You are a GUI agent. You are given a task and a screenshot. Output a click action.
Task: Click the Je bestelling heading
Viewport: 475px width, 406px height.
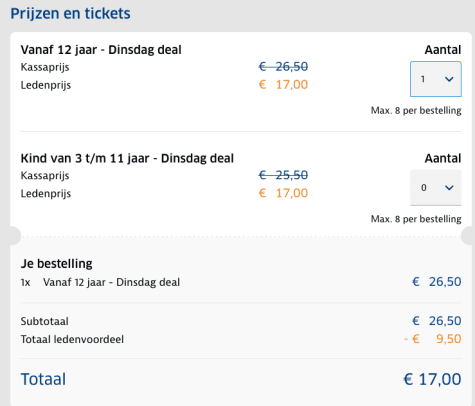[x=56, y=264]
